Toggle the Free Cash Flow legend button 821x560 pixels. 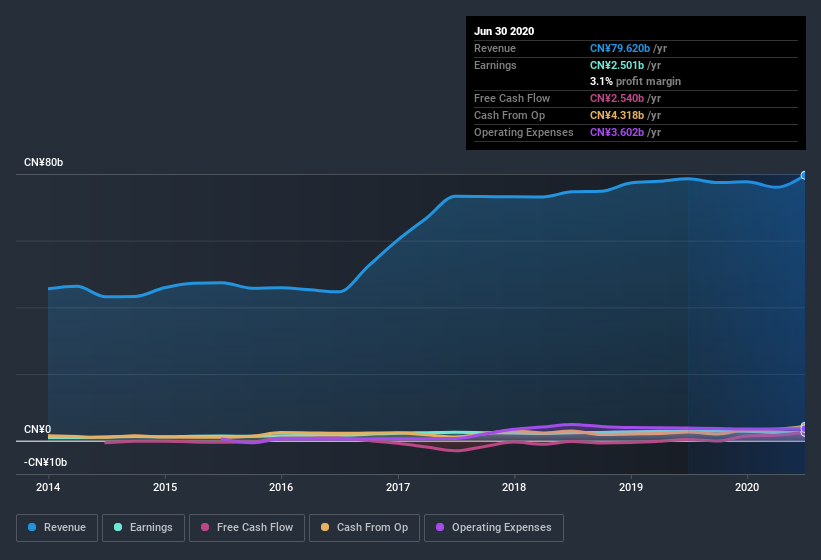247,528
